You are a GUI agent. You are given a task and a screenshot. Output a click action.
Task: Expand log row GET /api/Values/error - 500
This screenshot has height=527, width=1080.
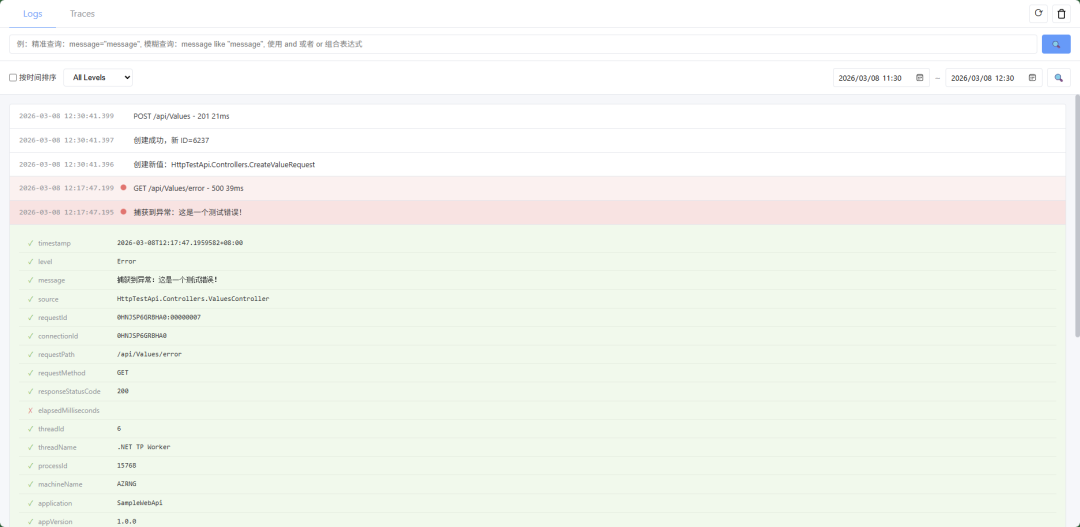point(537,188)
